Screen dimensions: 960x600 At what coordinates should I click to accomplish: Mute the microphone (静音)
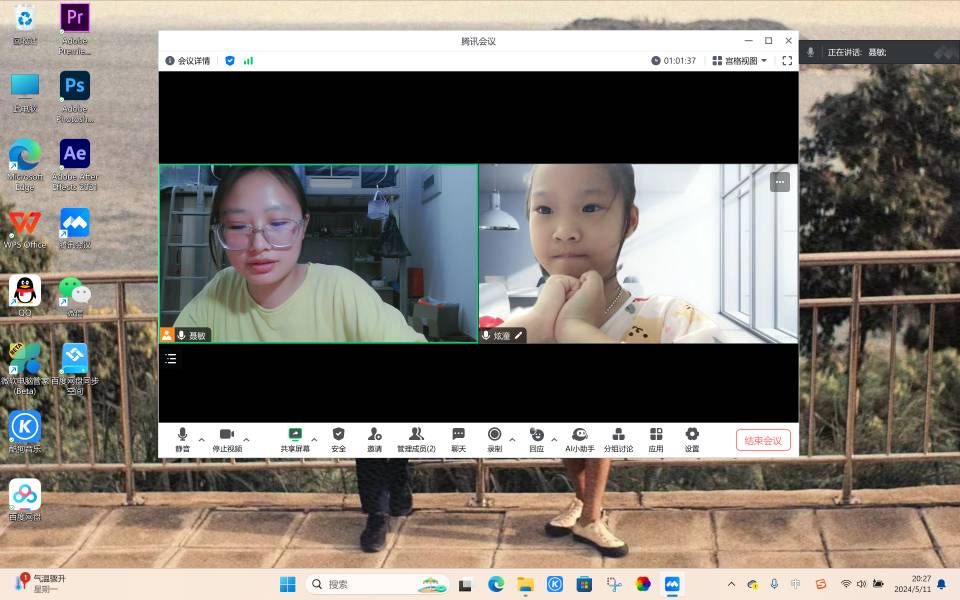tap(182, 439)
